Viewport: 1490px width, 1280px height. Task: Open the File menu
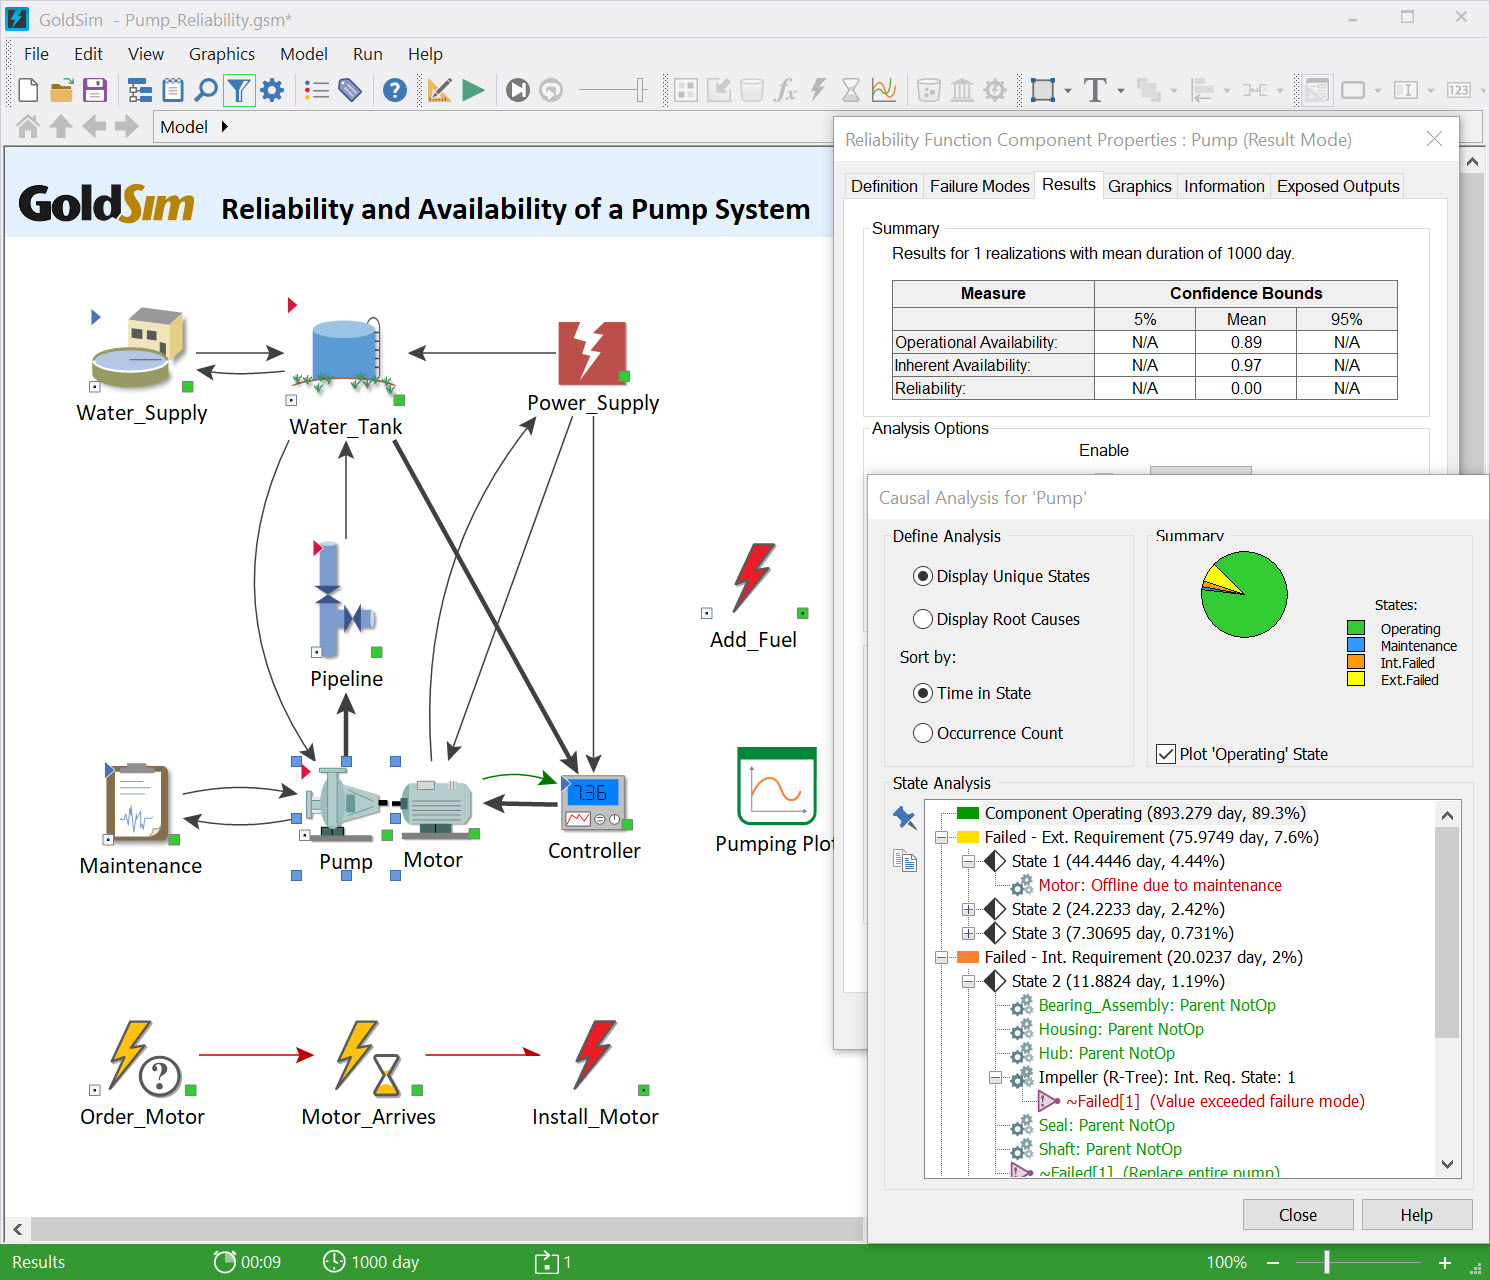tap(36, 54)
